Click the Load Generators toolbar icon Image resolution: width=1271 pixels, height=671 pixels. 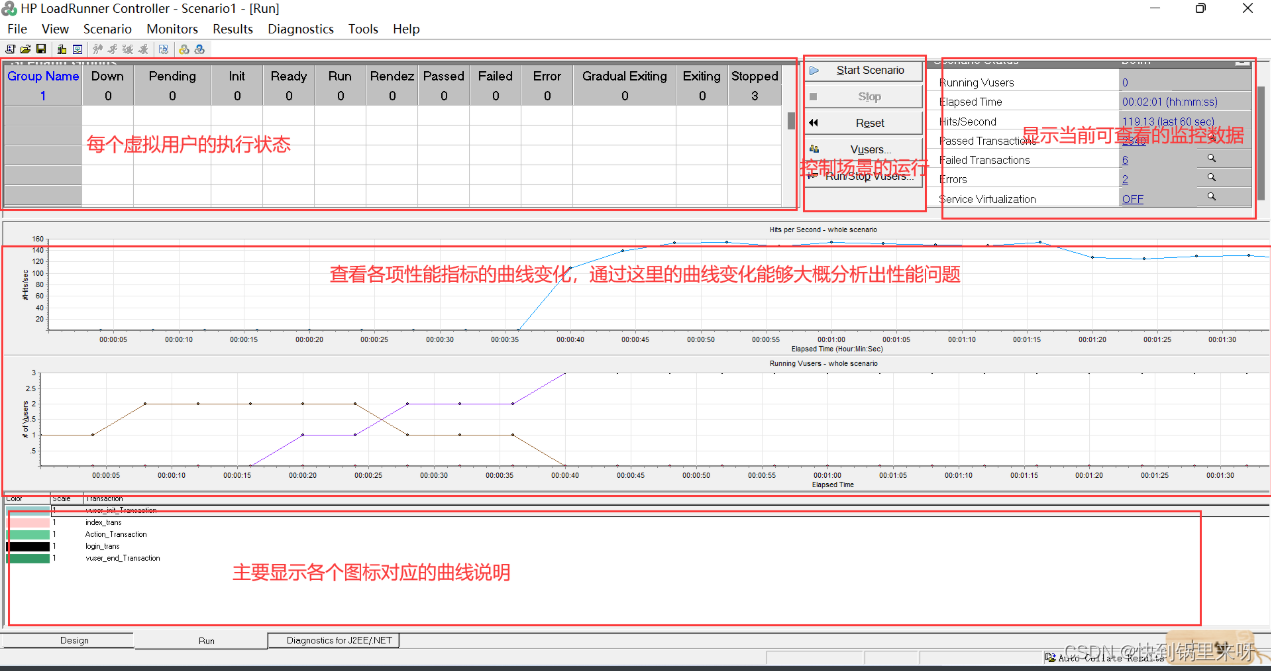coord(62,49)
